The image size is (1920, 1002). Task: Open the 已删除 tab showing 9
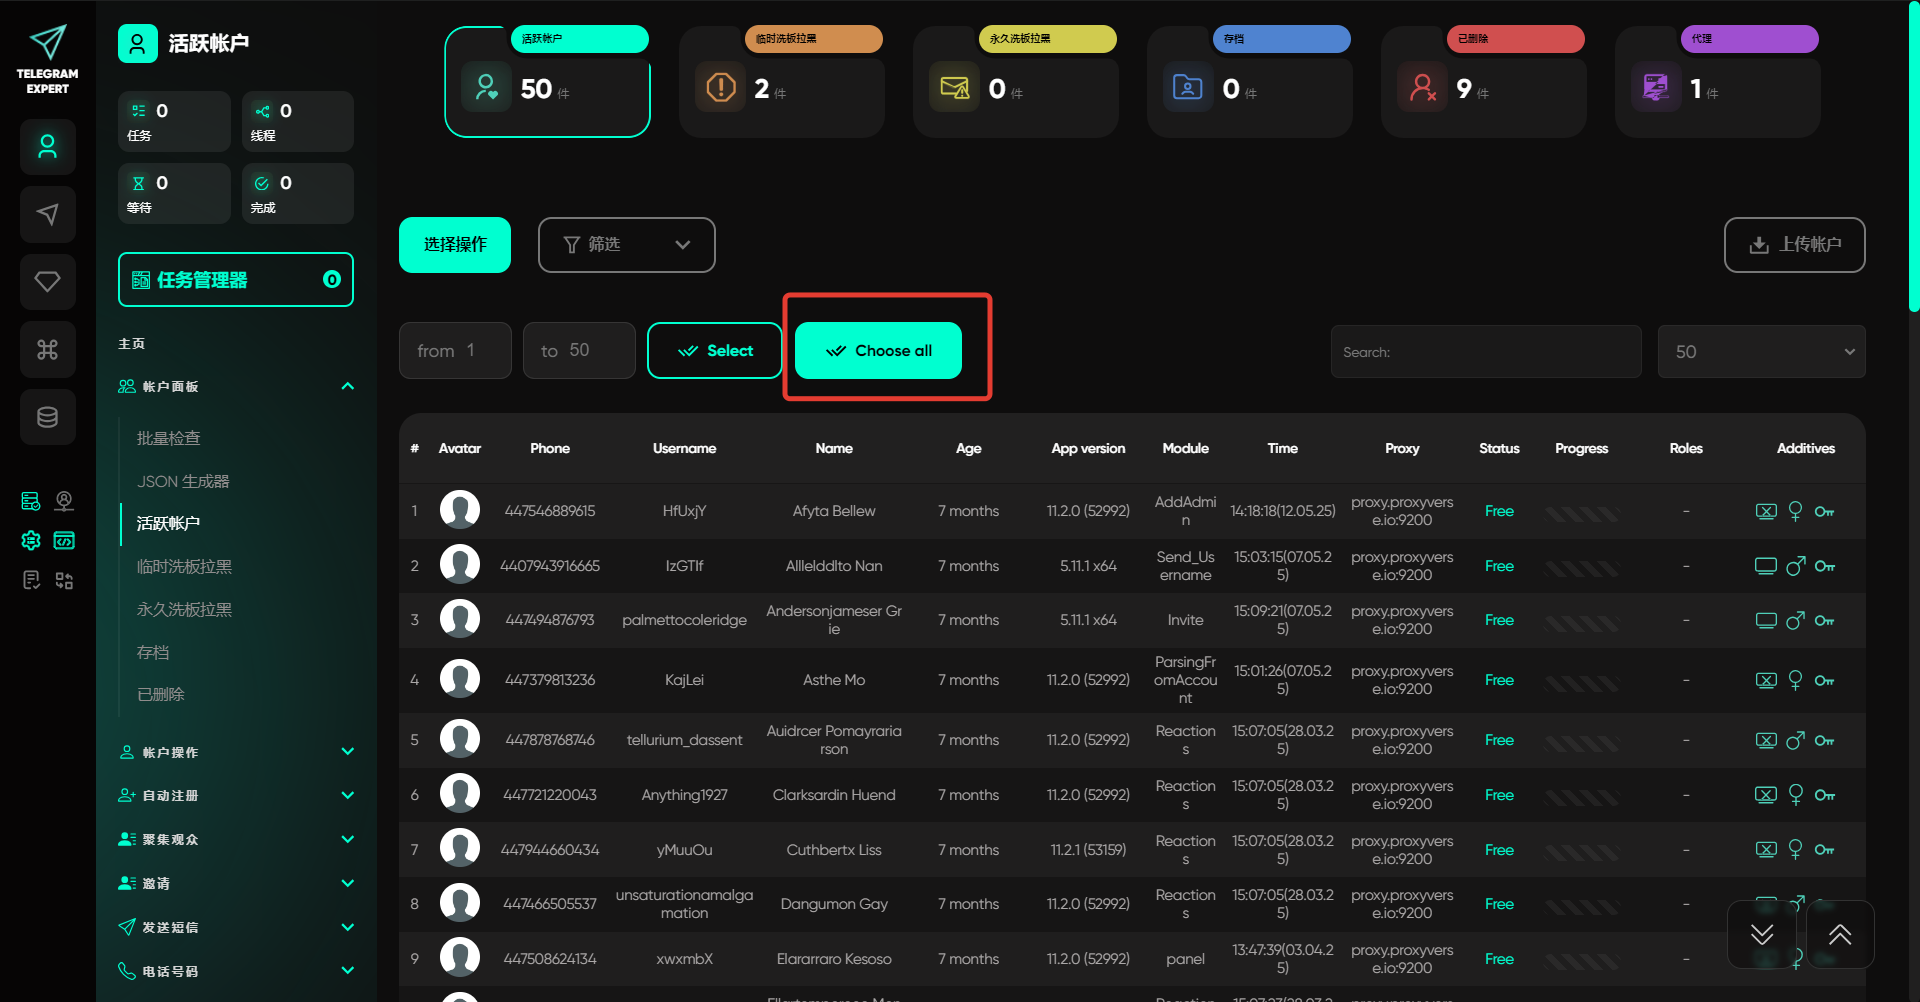[x=1483, y=82]
